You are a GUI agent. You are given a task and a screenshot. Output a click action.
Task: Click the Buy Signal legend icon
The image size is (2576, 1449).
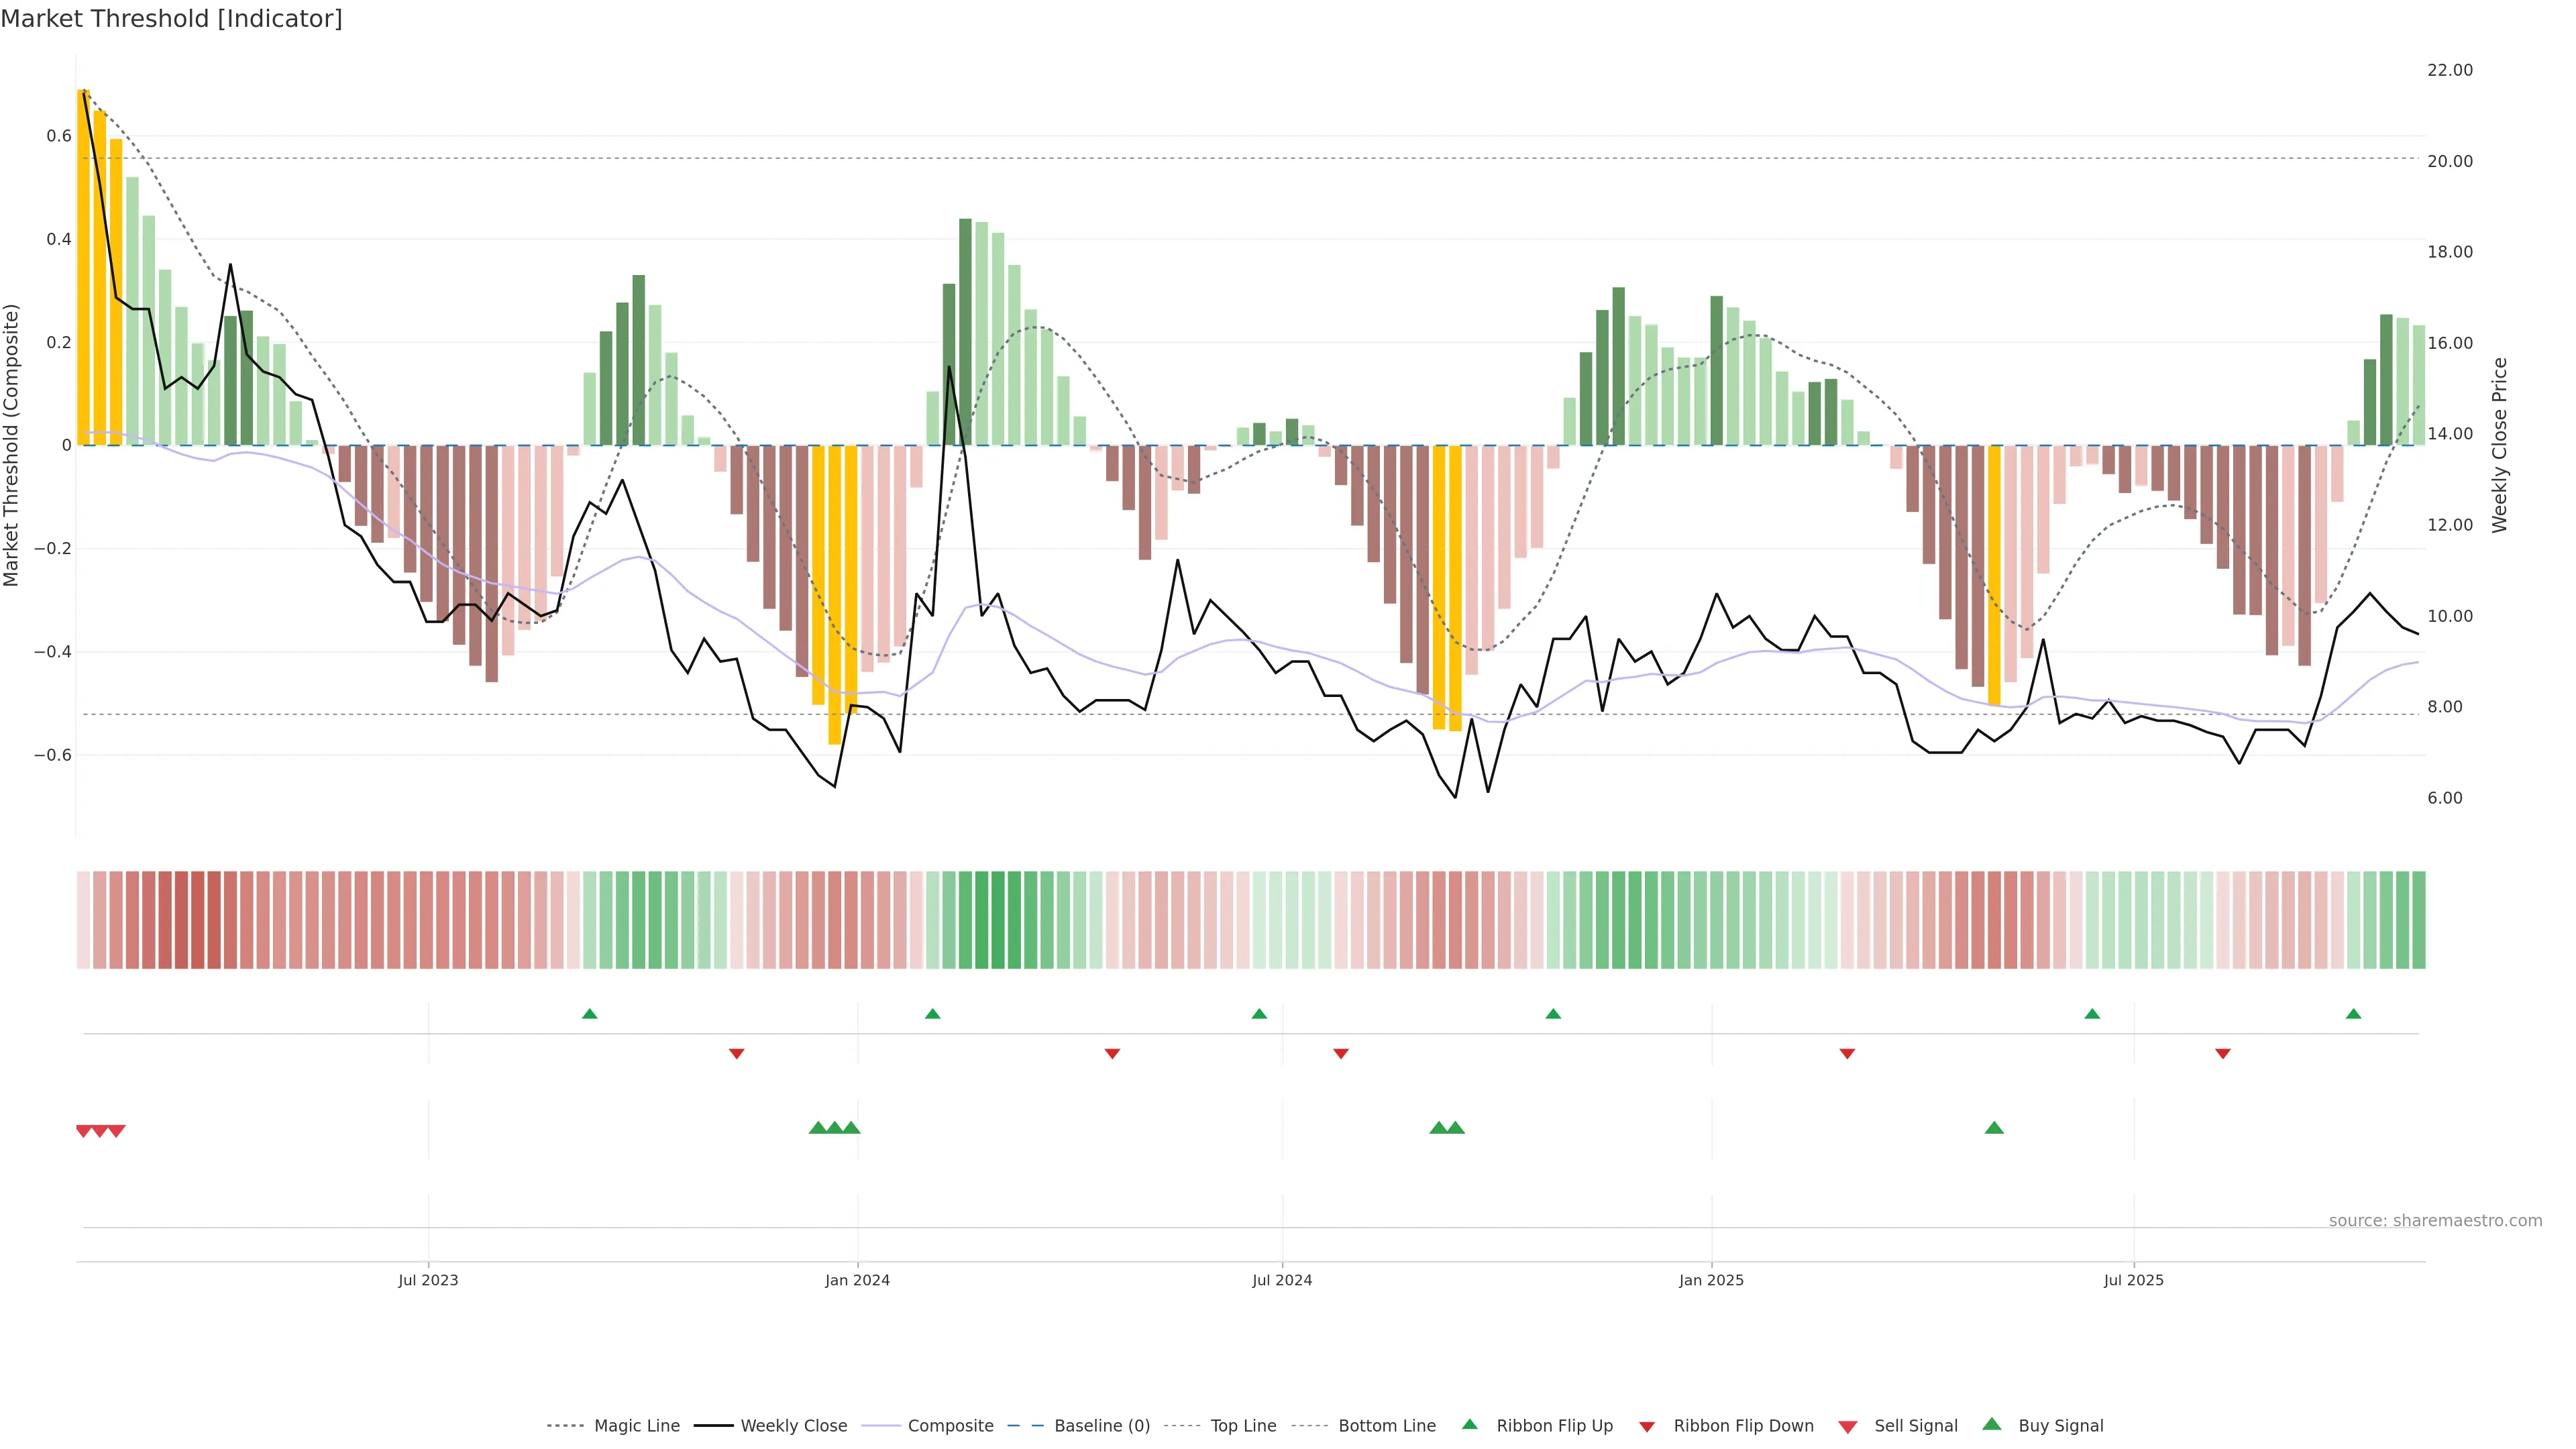click(x=1991, y=1425)
